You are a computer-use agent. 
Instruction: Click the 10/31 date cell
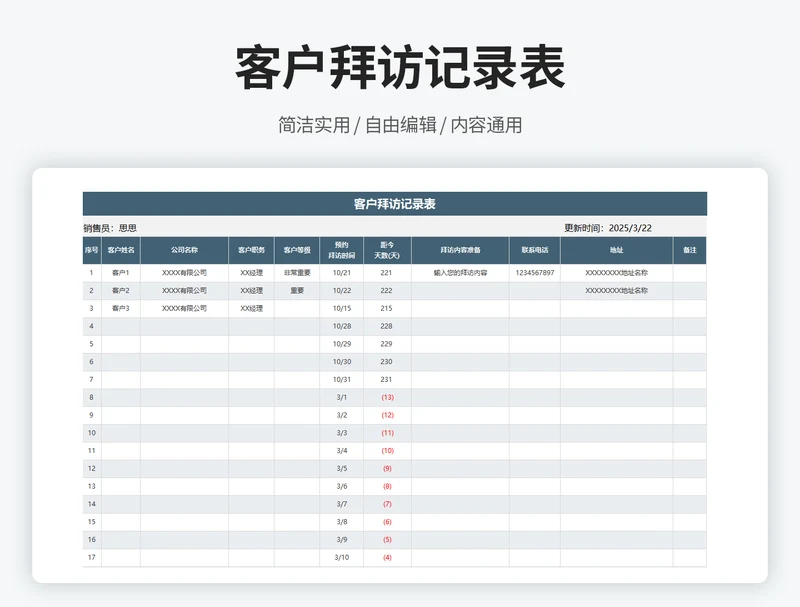tap(341, 380)
